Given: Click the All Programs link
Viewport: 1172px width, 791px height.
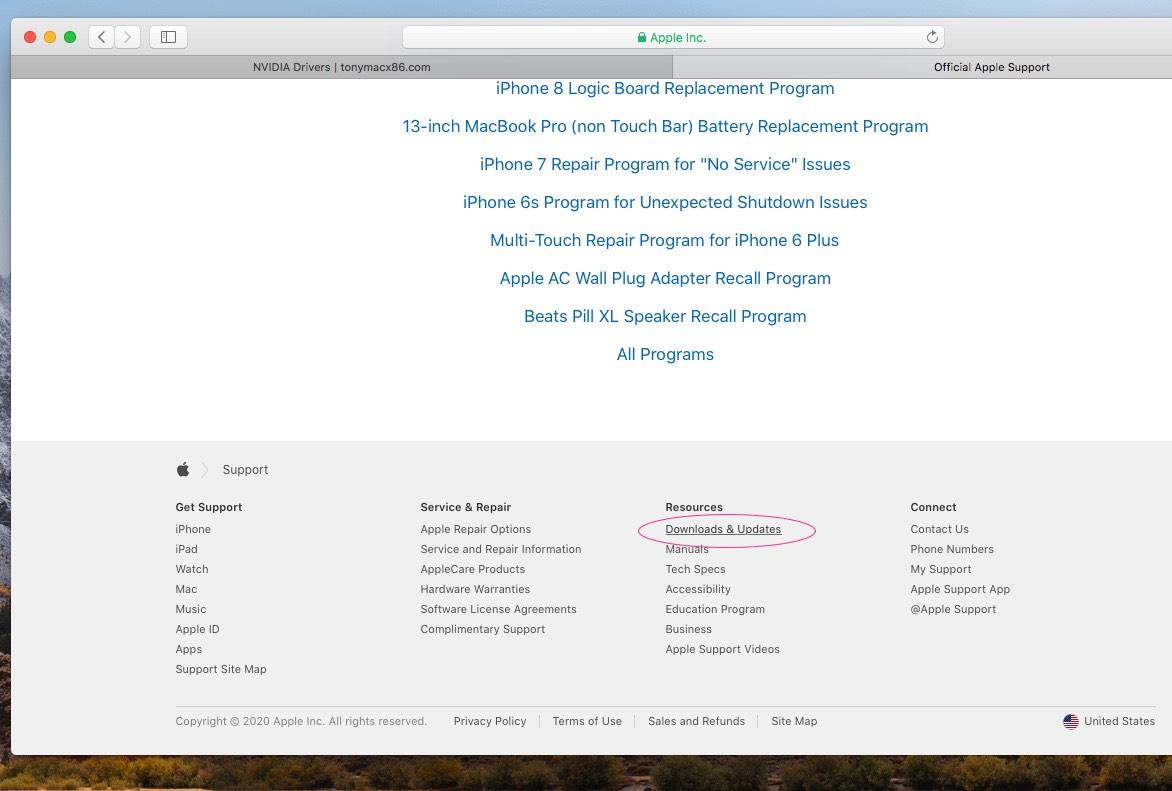Looking at the screenshot, I should (x=664, y=354).
